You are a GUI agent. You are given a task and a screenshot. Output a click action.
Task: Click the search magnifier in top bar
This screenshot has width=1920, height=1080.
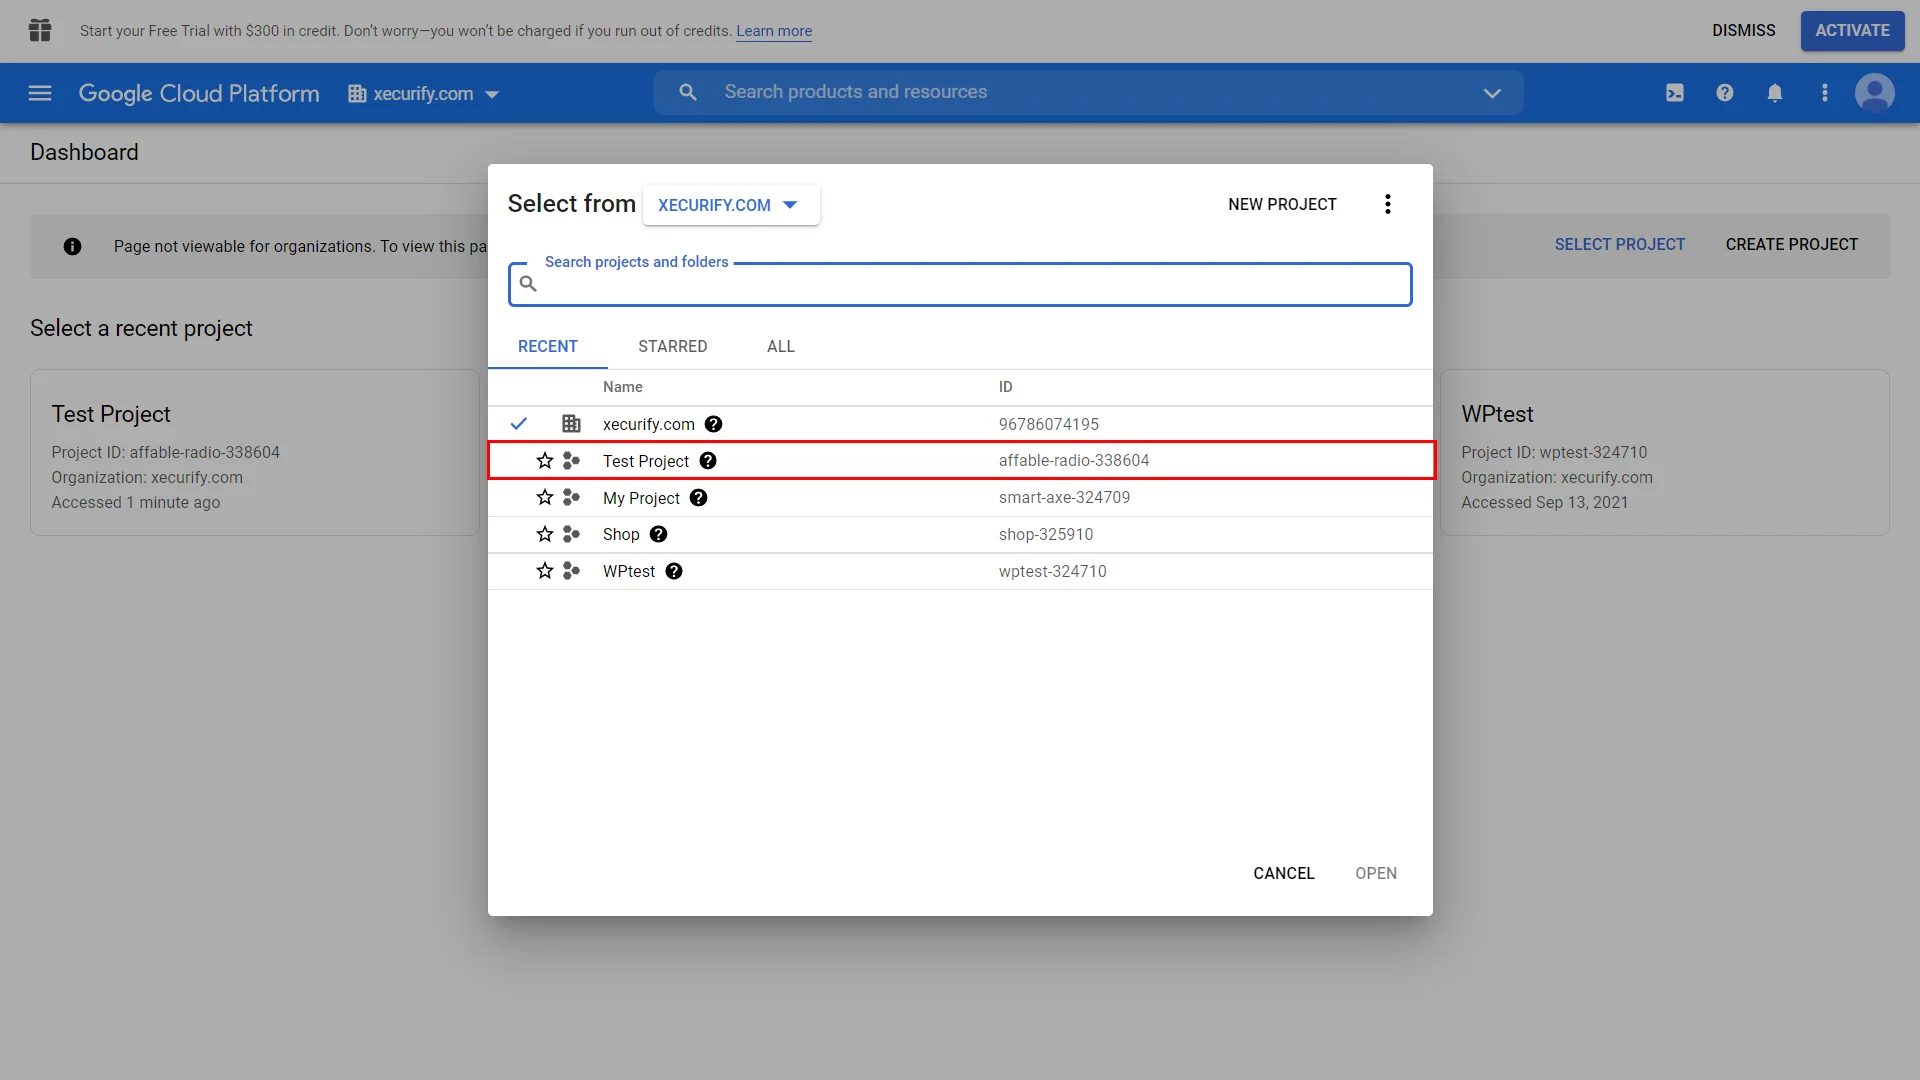(688, 92)
